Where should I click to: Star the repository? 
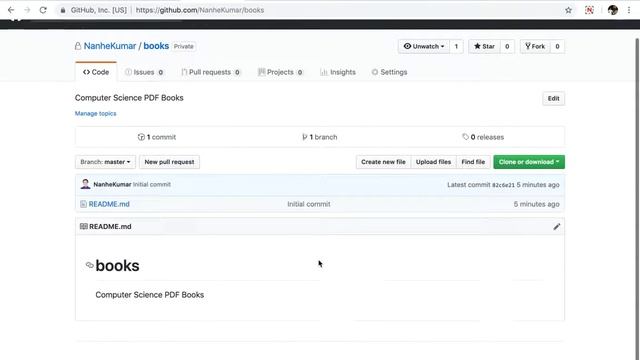(x=484, y=46)
